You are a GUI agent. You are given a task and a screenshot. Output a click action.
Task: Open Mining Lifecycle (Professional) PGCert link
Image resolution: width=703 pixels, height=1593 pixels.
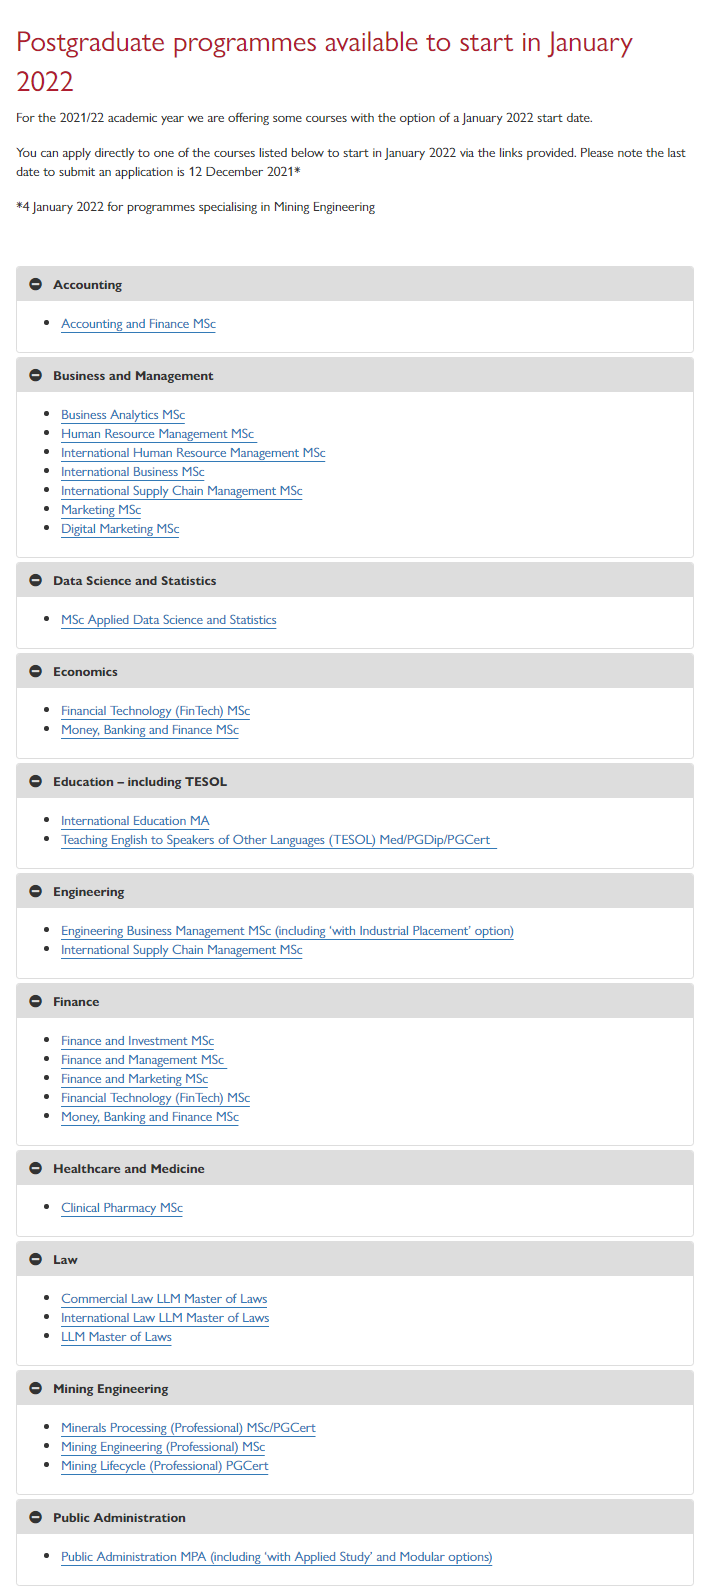pos(164,1466)
